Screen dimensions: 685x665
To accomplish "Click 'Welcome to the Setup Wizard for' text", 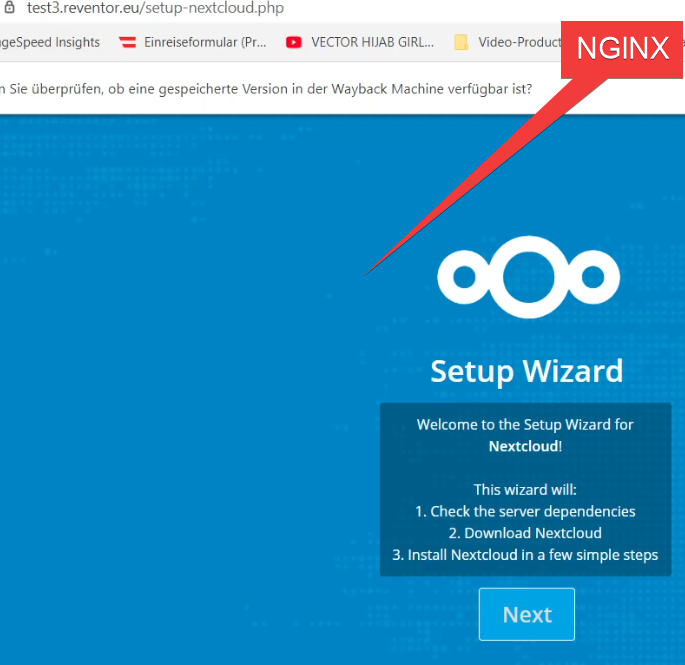I will point(525,425).
